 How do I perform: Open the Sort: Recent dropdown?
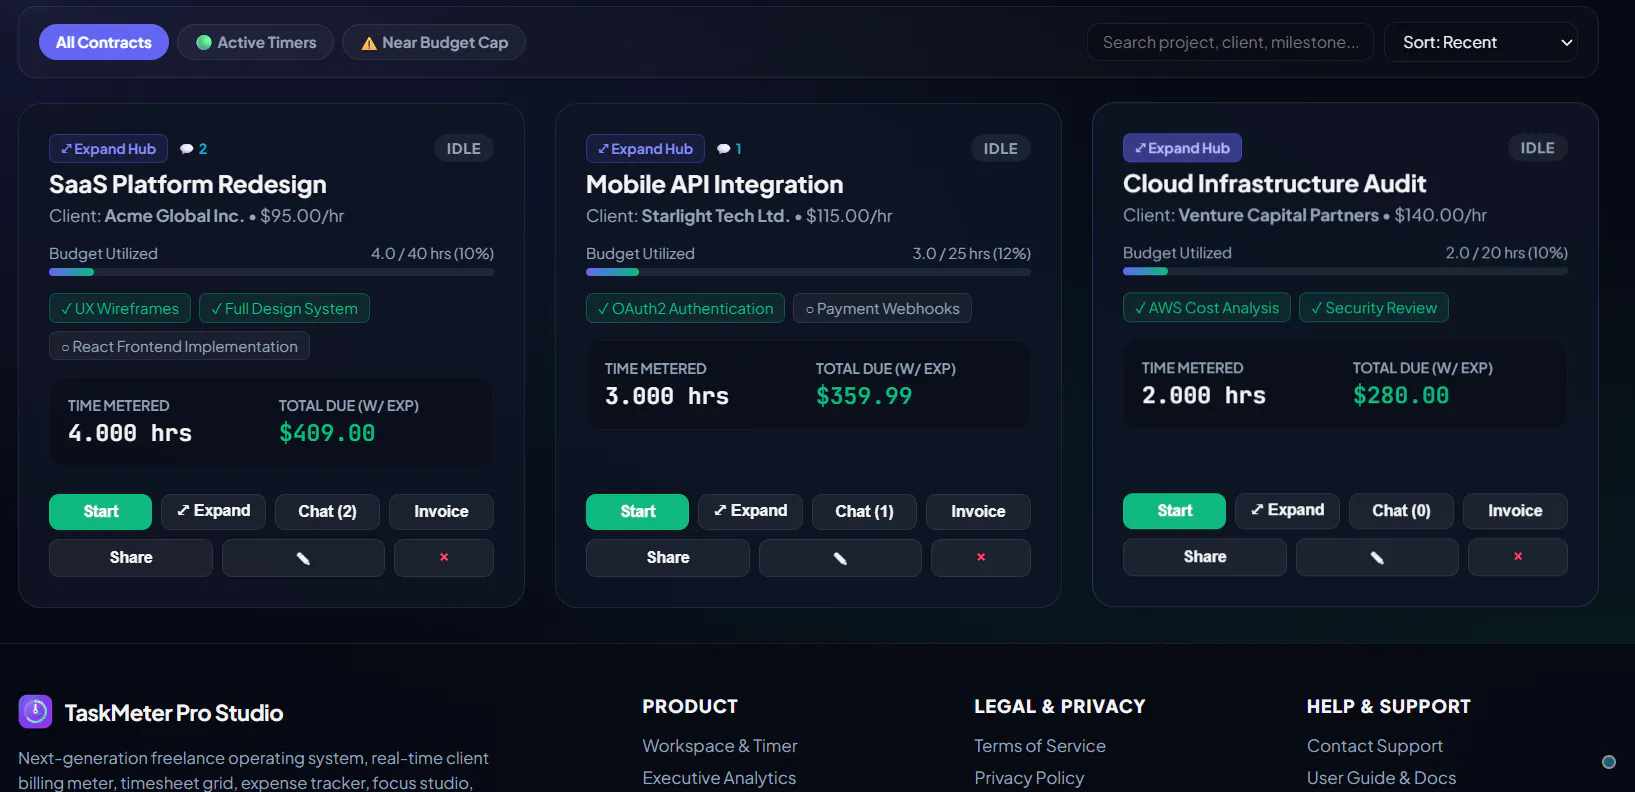point(1481,42)
